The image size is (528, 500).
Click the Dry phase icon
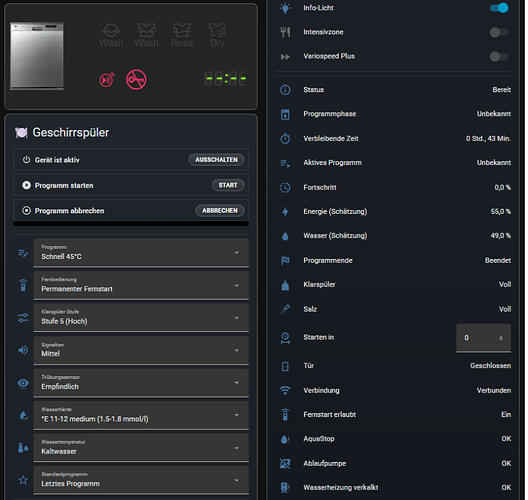[x=218, y=35]
